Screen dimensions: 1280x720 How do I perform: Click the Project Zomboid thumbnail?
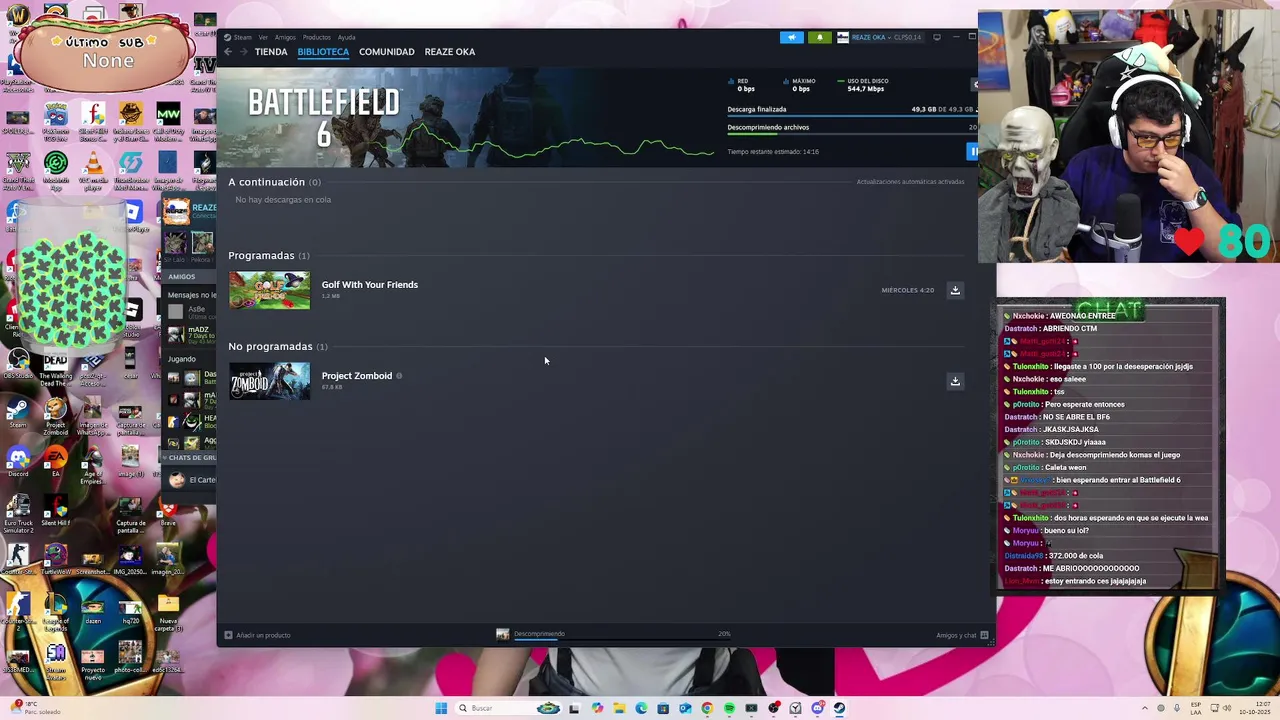coord(269,381)
